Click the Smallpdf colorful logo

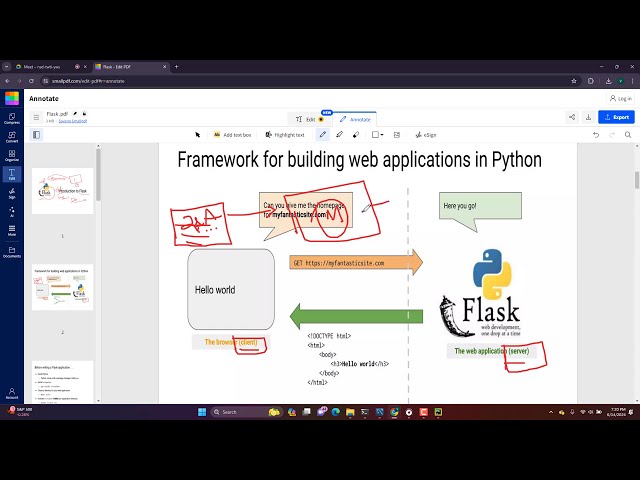(12, 98)
